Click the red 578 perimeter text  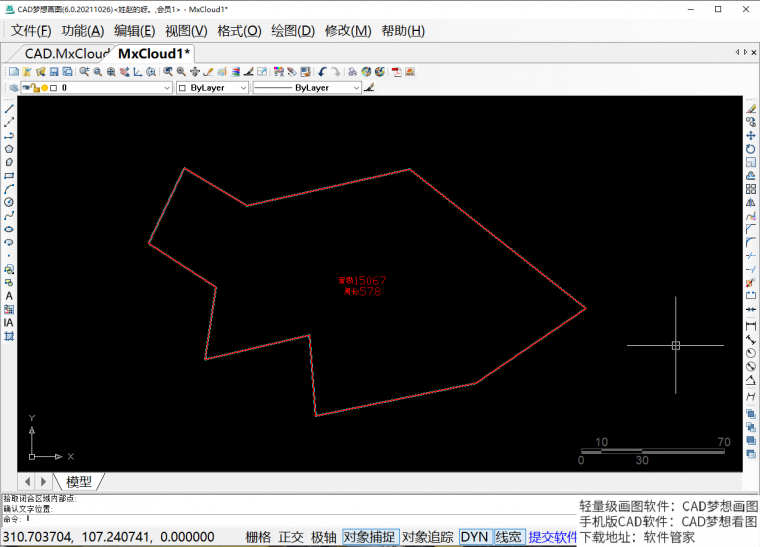(x=370, y=292)
